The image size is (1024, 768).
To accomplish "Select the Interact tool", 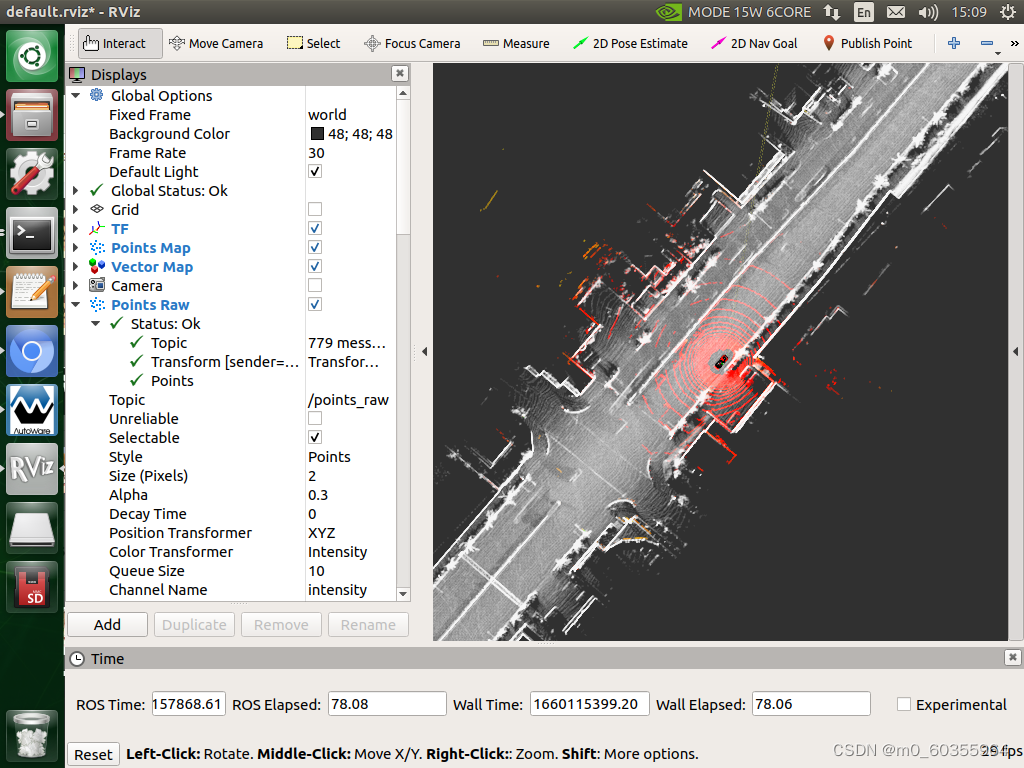I will (120, 43).
